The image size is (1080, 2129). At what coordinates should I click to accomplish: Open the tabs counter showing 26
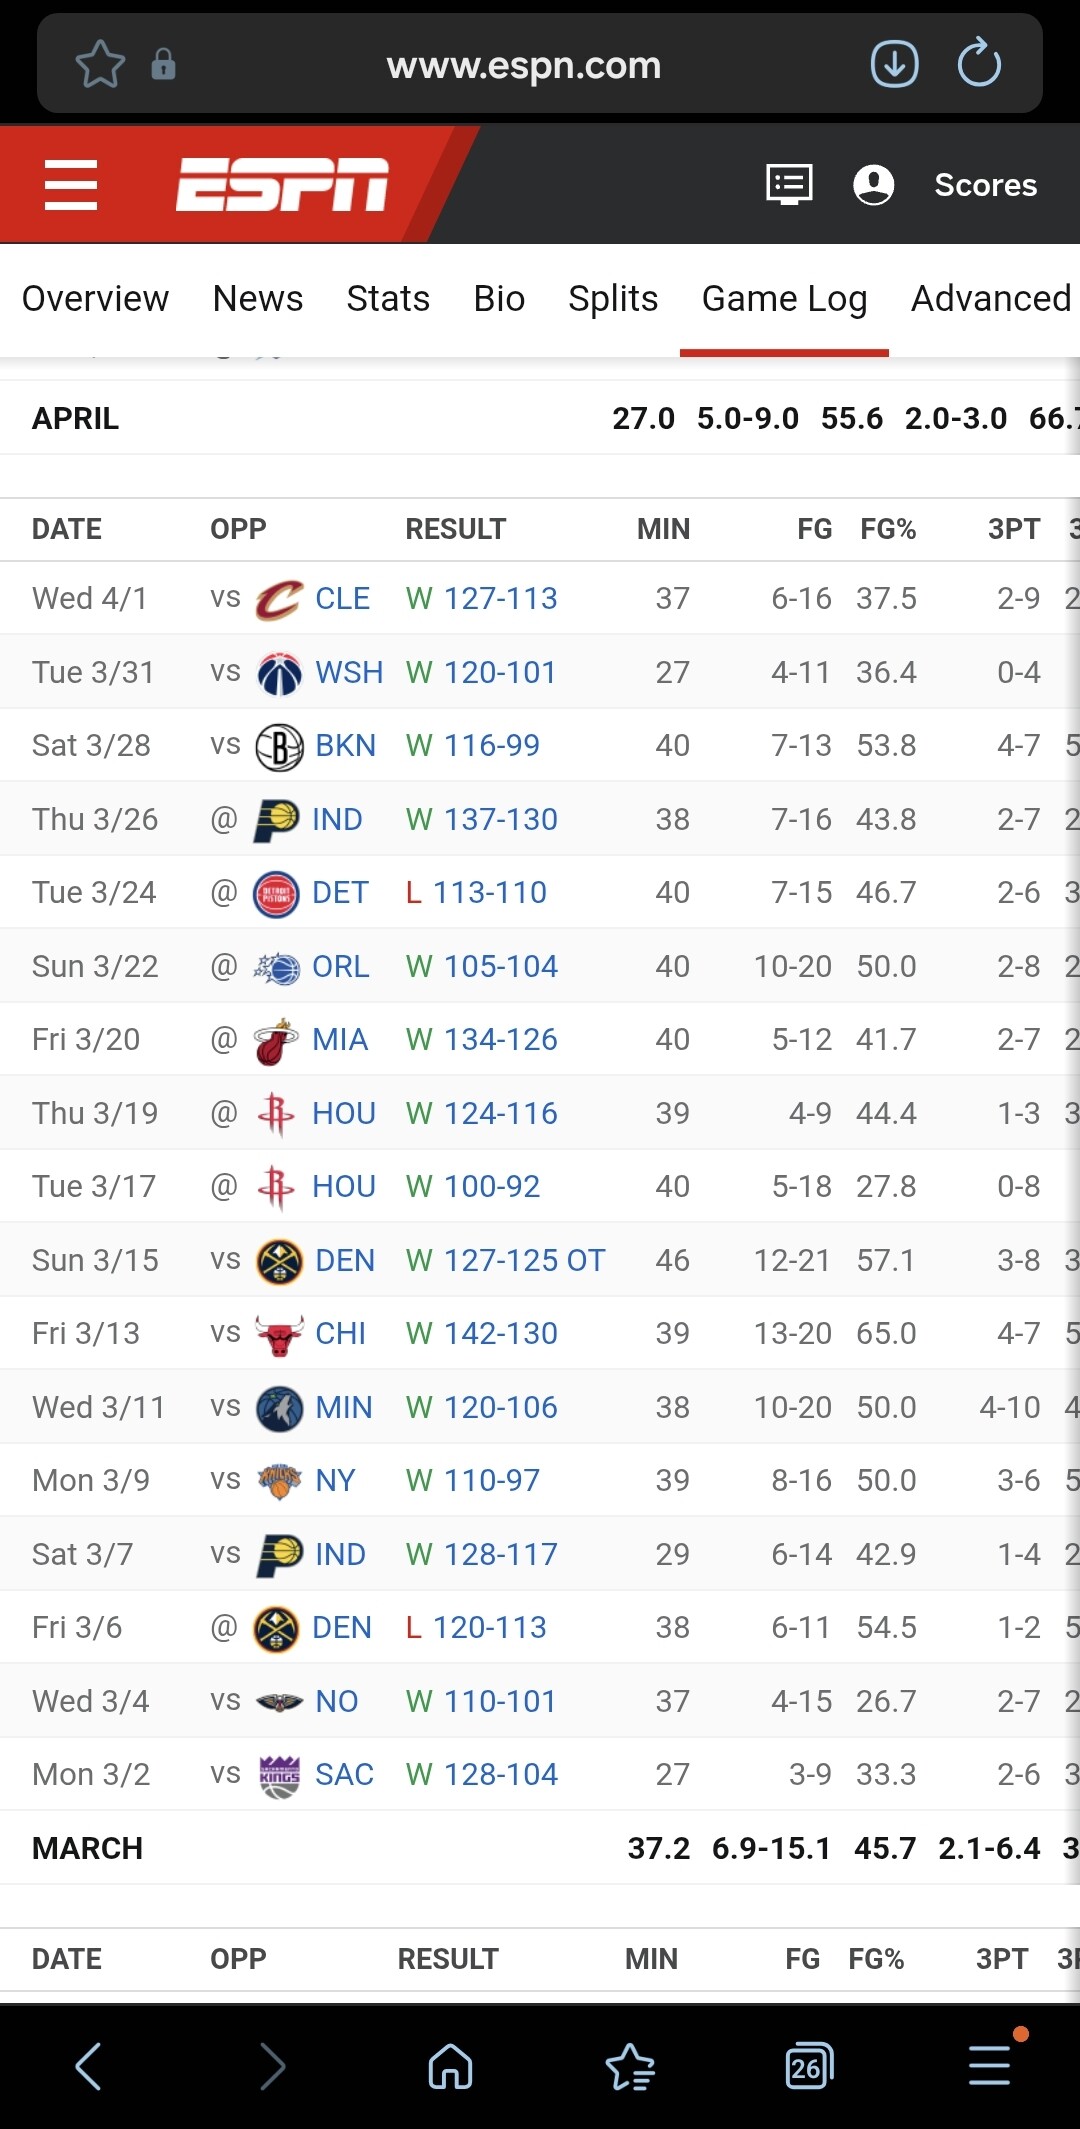pyautogui.click(x=808, y=2066)
